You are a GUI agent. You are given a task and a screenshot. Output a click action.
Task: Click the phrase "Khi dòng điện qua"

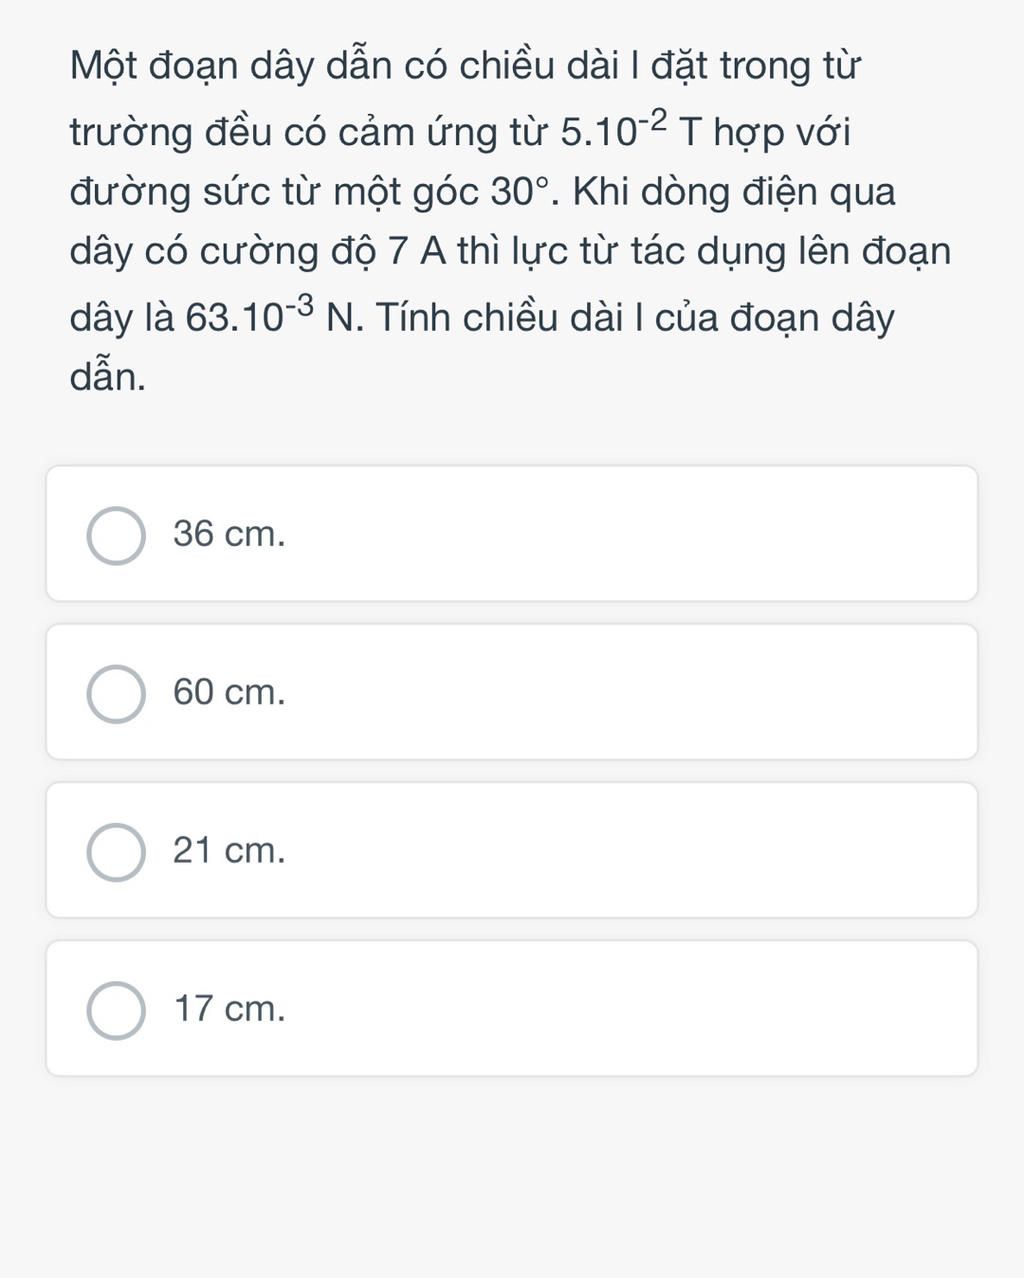(735, 192)
